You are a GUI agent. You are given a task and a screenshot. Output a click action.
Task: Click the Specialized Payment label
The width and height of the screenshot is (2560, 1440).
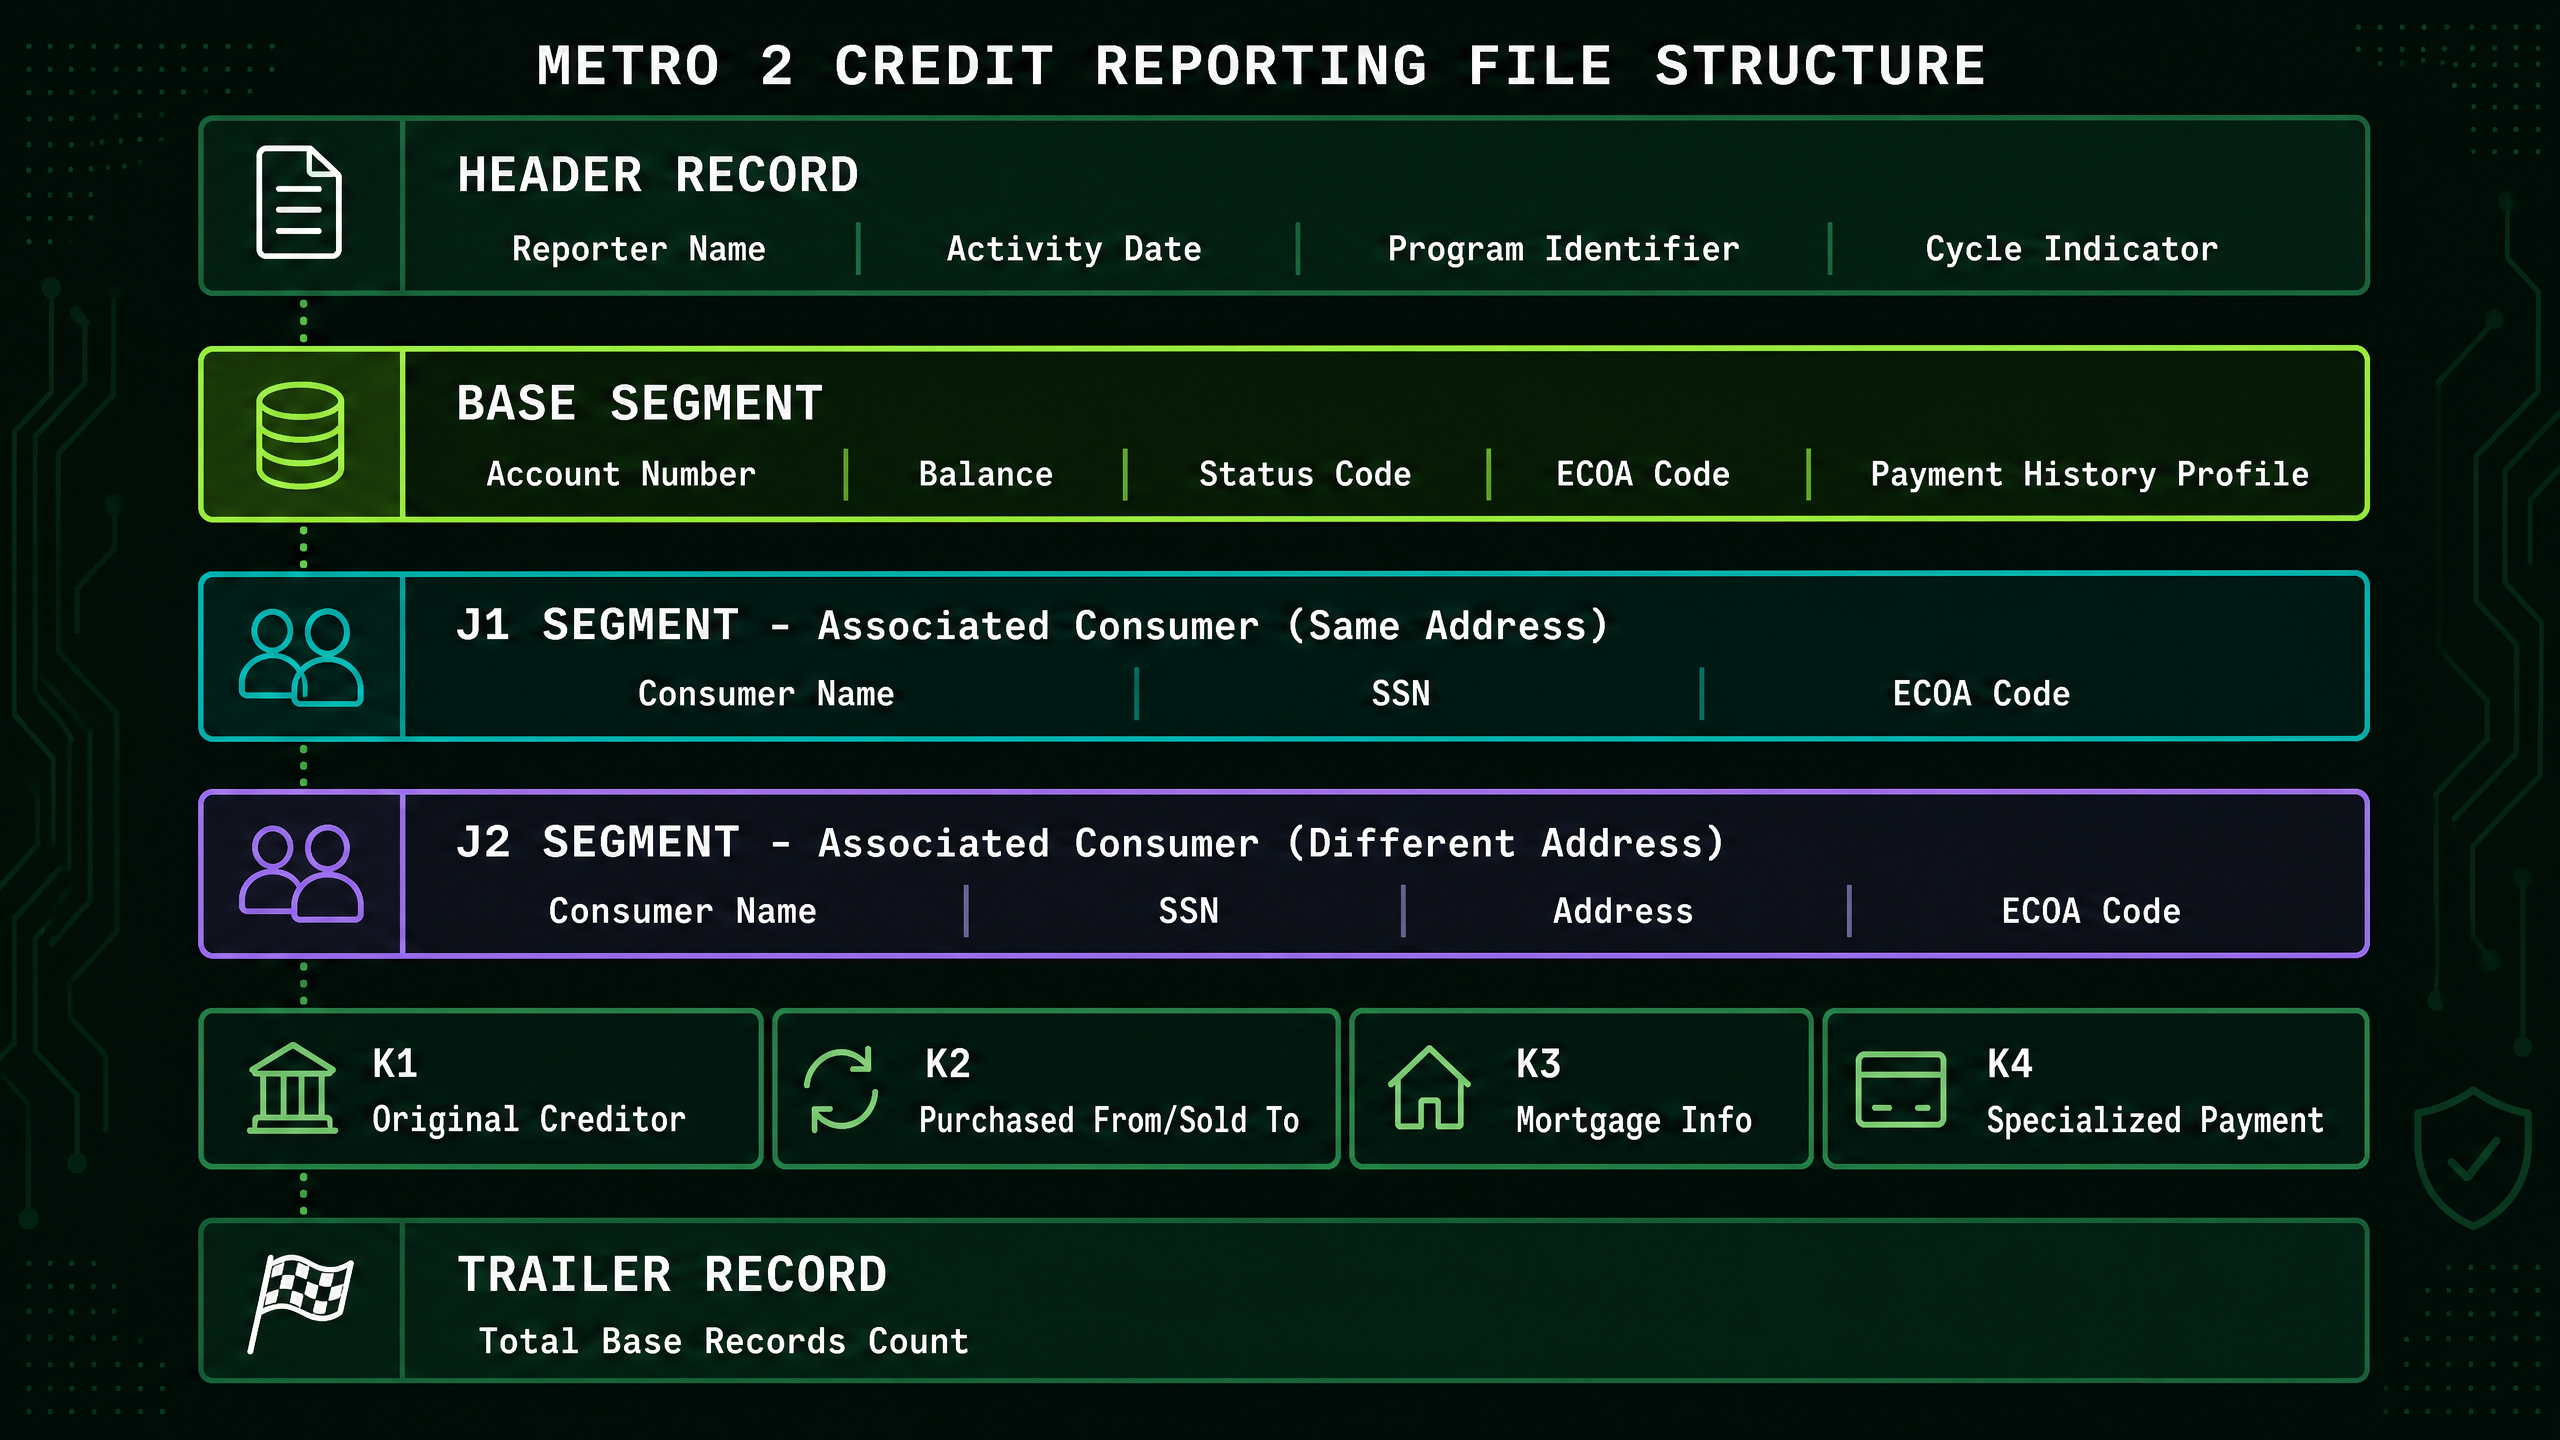2155,1120
